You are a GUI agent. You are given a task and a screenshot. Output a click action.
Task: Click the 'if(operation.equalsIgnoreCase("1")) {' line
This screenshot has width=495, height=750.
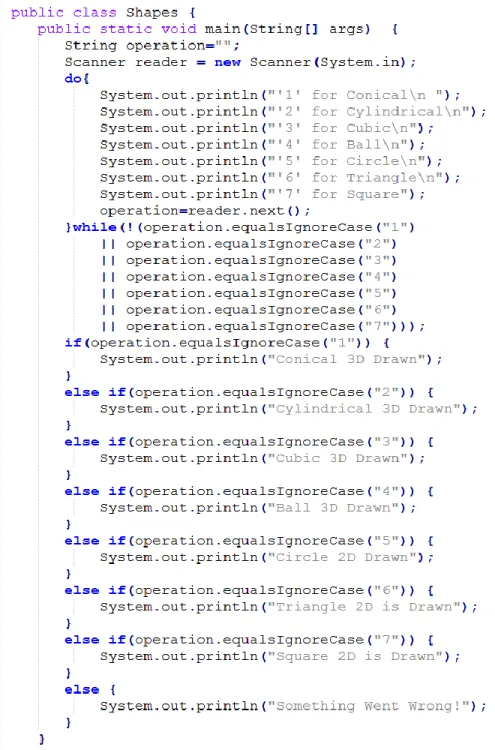pyautogui.click(x=227, y=343)
